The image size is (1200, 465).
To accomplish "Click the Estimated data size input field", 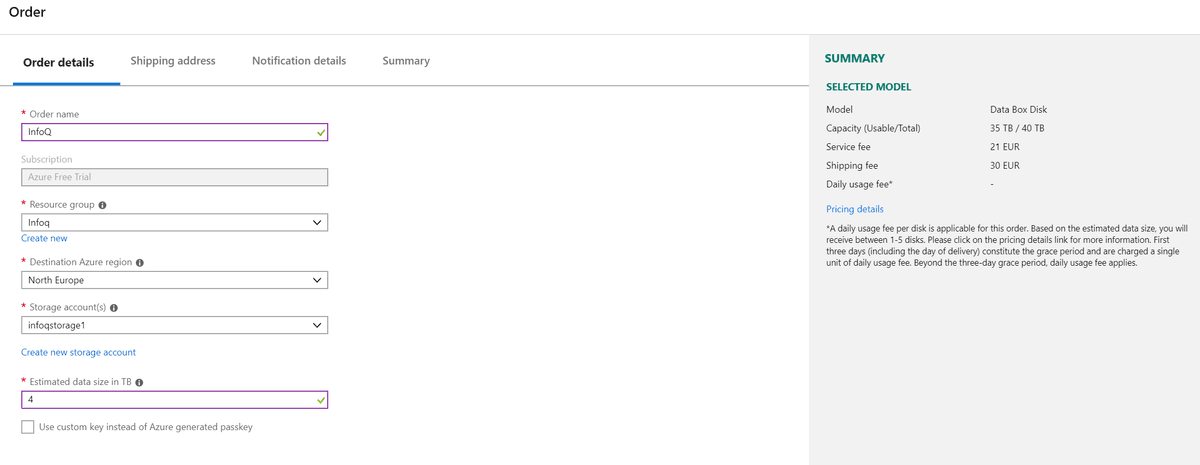I will 174,399.
